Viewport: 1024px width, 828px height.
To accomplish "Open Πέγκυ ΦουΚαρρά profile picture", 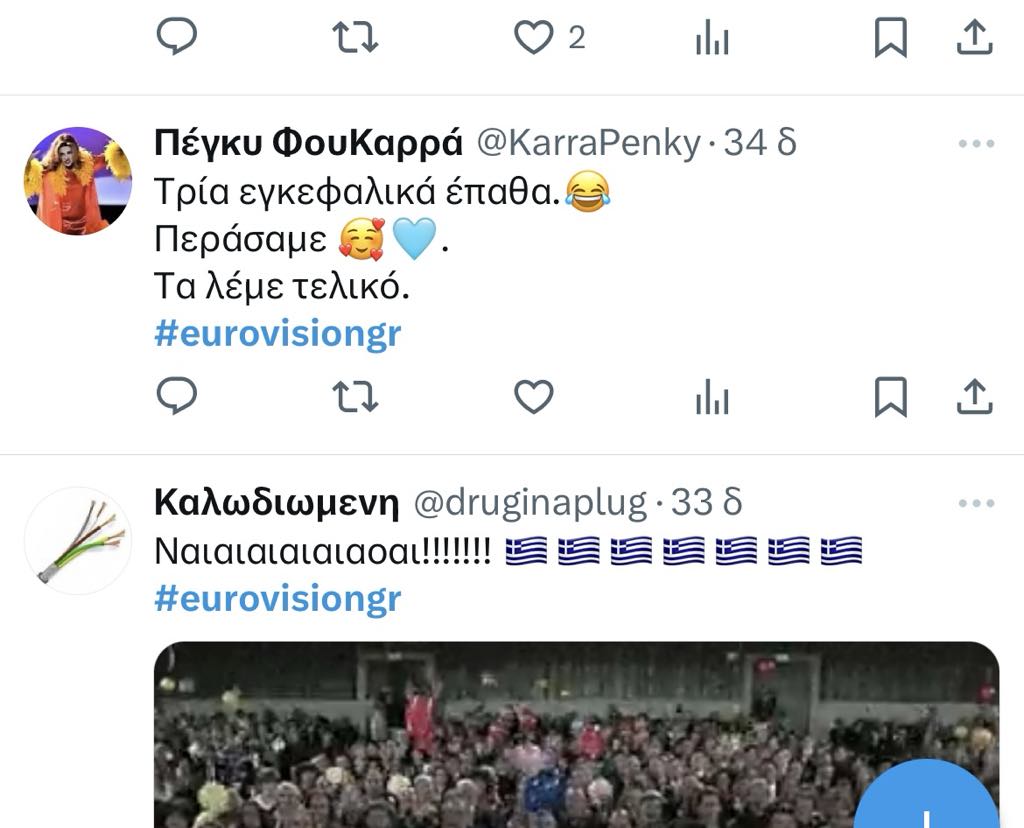I will 78,181.
